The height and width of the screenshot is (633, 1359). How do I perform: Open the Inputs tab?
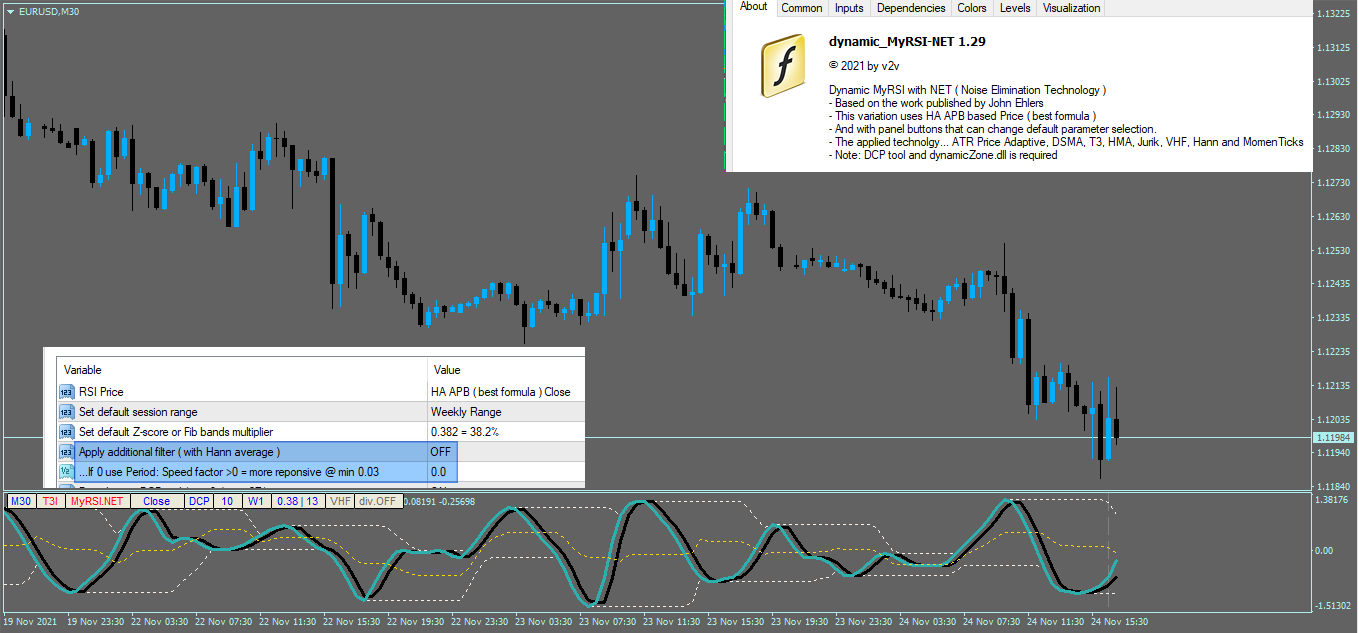click(x=849, y=8)
